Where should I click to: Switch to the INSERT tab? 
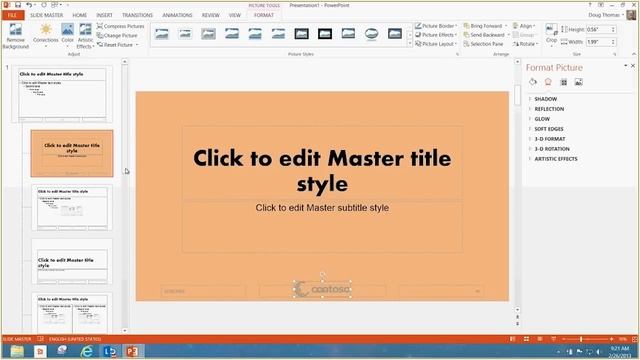coord(104,15)
